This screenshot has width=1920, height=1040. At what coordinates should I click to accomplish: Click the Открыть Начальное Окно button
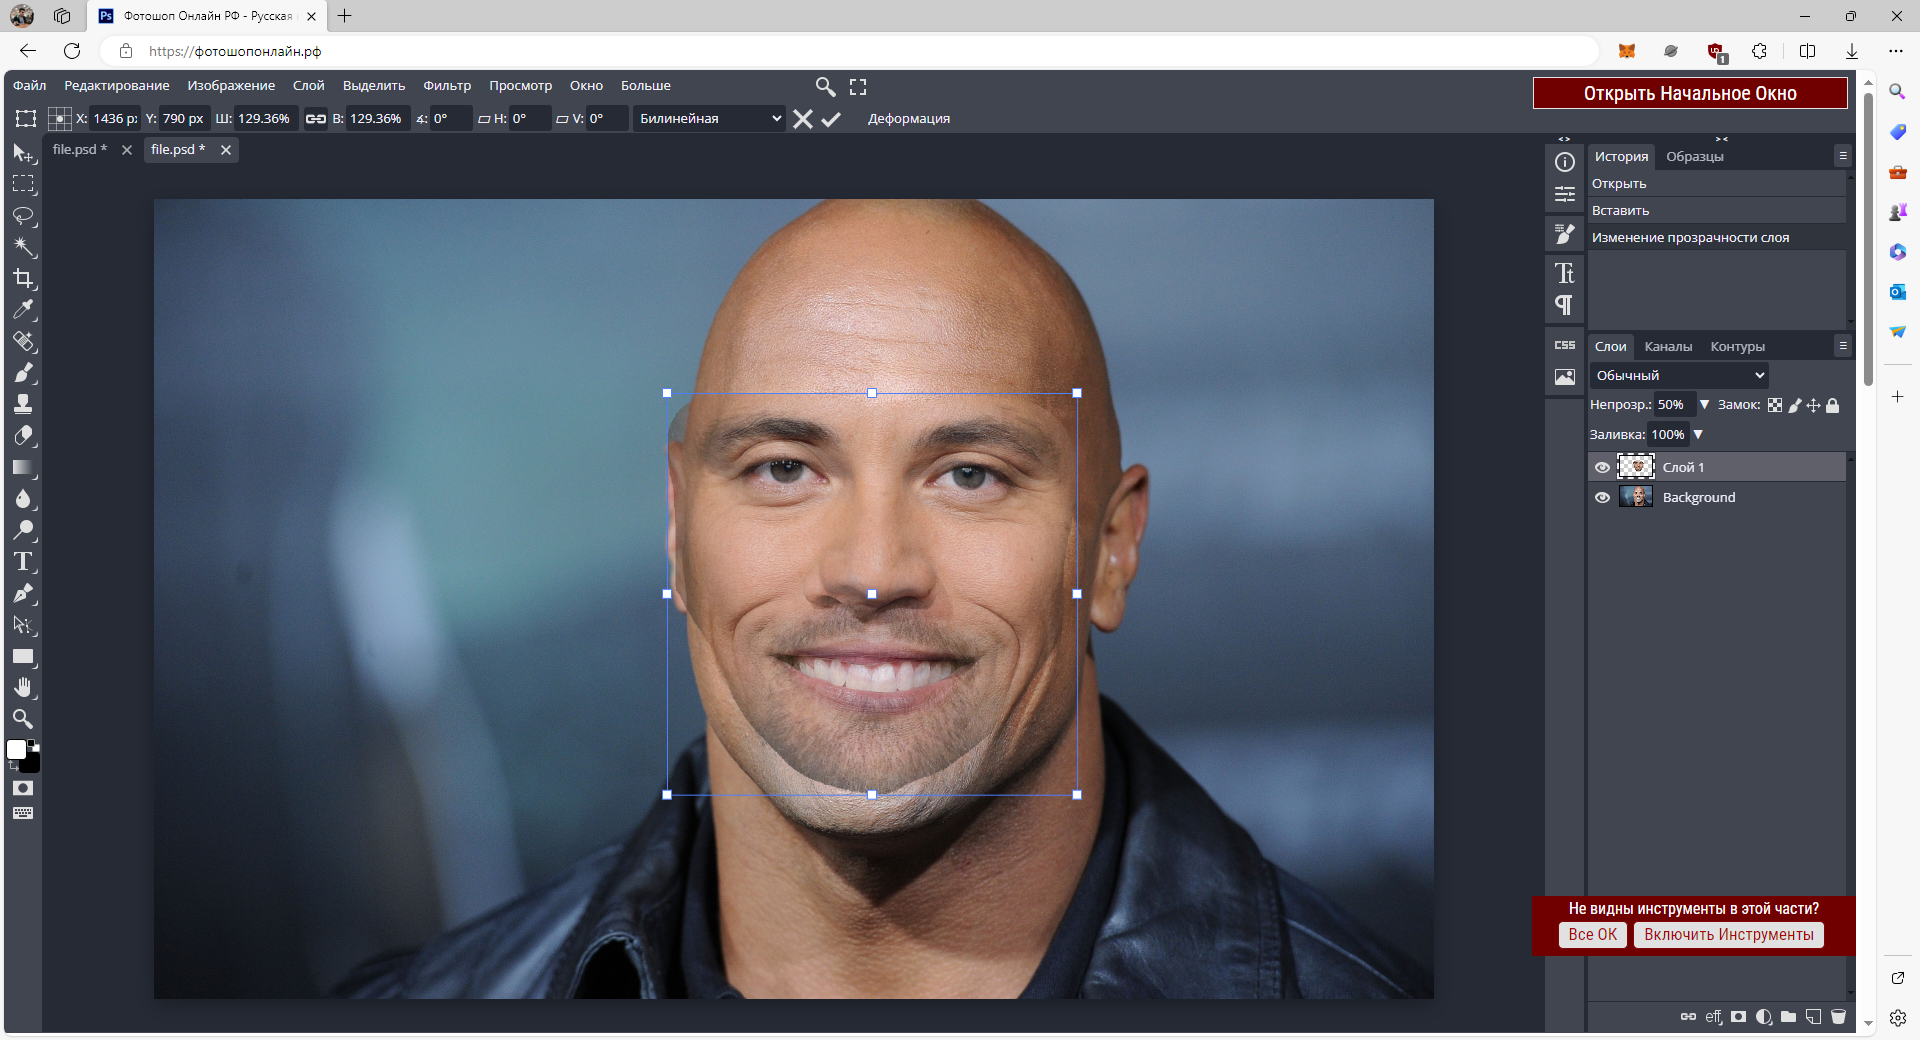[x=1690, y=93]
